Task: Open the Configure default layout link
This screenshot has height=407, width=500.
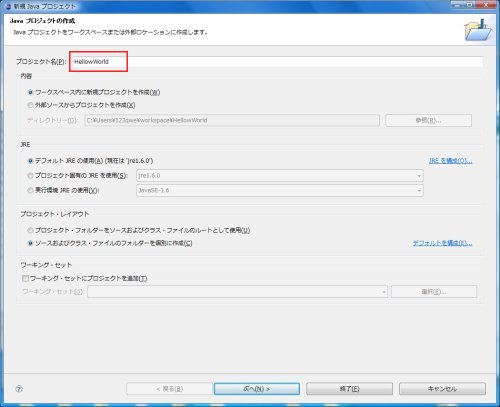Action: point(442,243)
